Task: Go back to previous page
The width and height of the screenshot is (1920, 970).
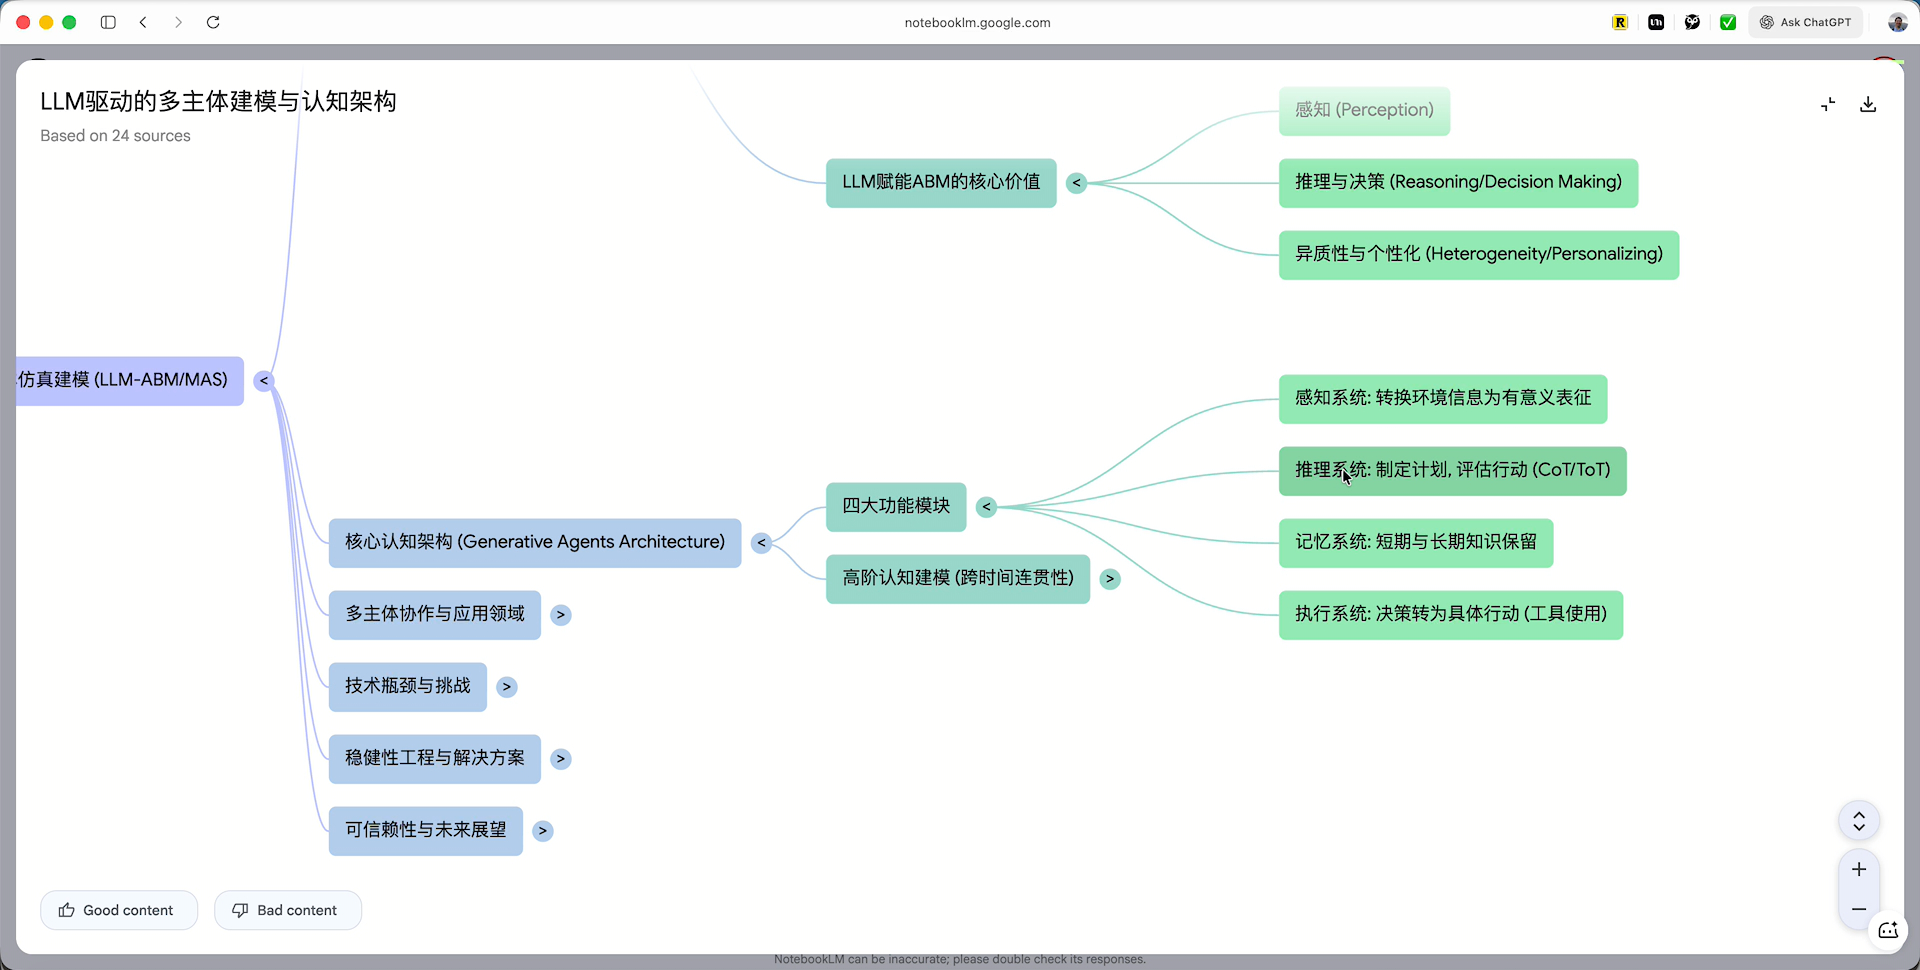Action: [x=144, y=22]
